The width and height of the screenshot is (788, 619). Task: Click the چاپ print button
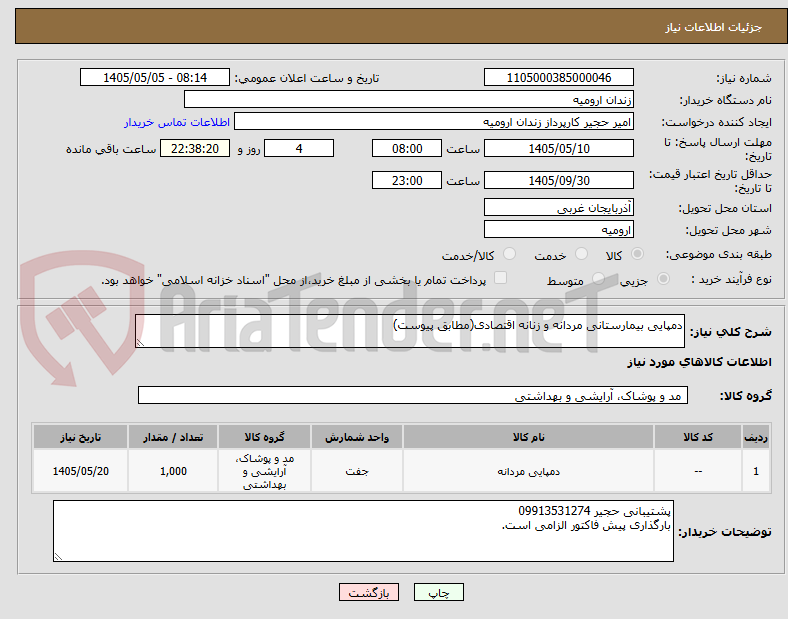pyautogui.click(x=439, y=592)
